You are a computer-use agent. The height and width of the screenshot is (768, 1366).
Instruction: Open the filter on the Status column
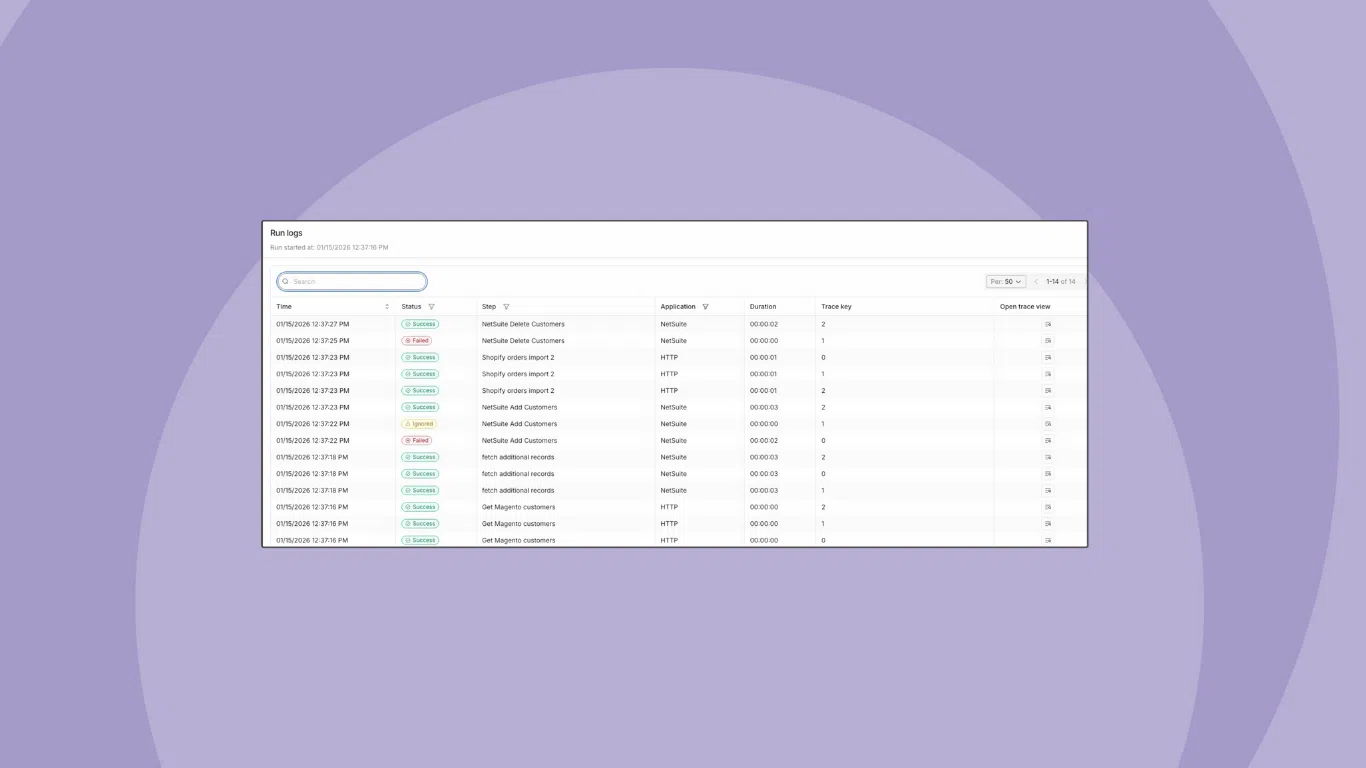[431, 306]
